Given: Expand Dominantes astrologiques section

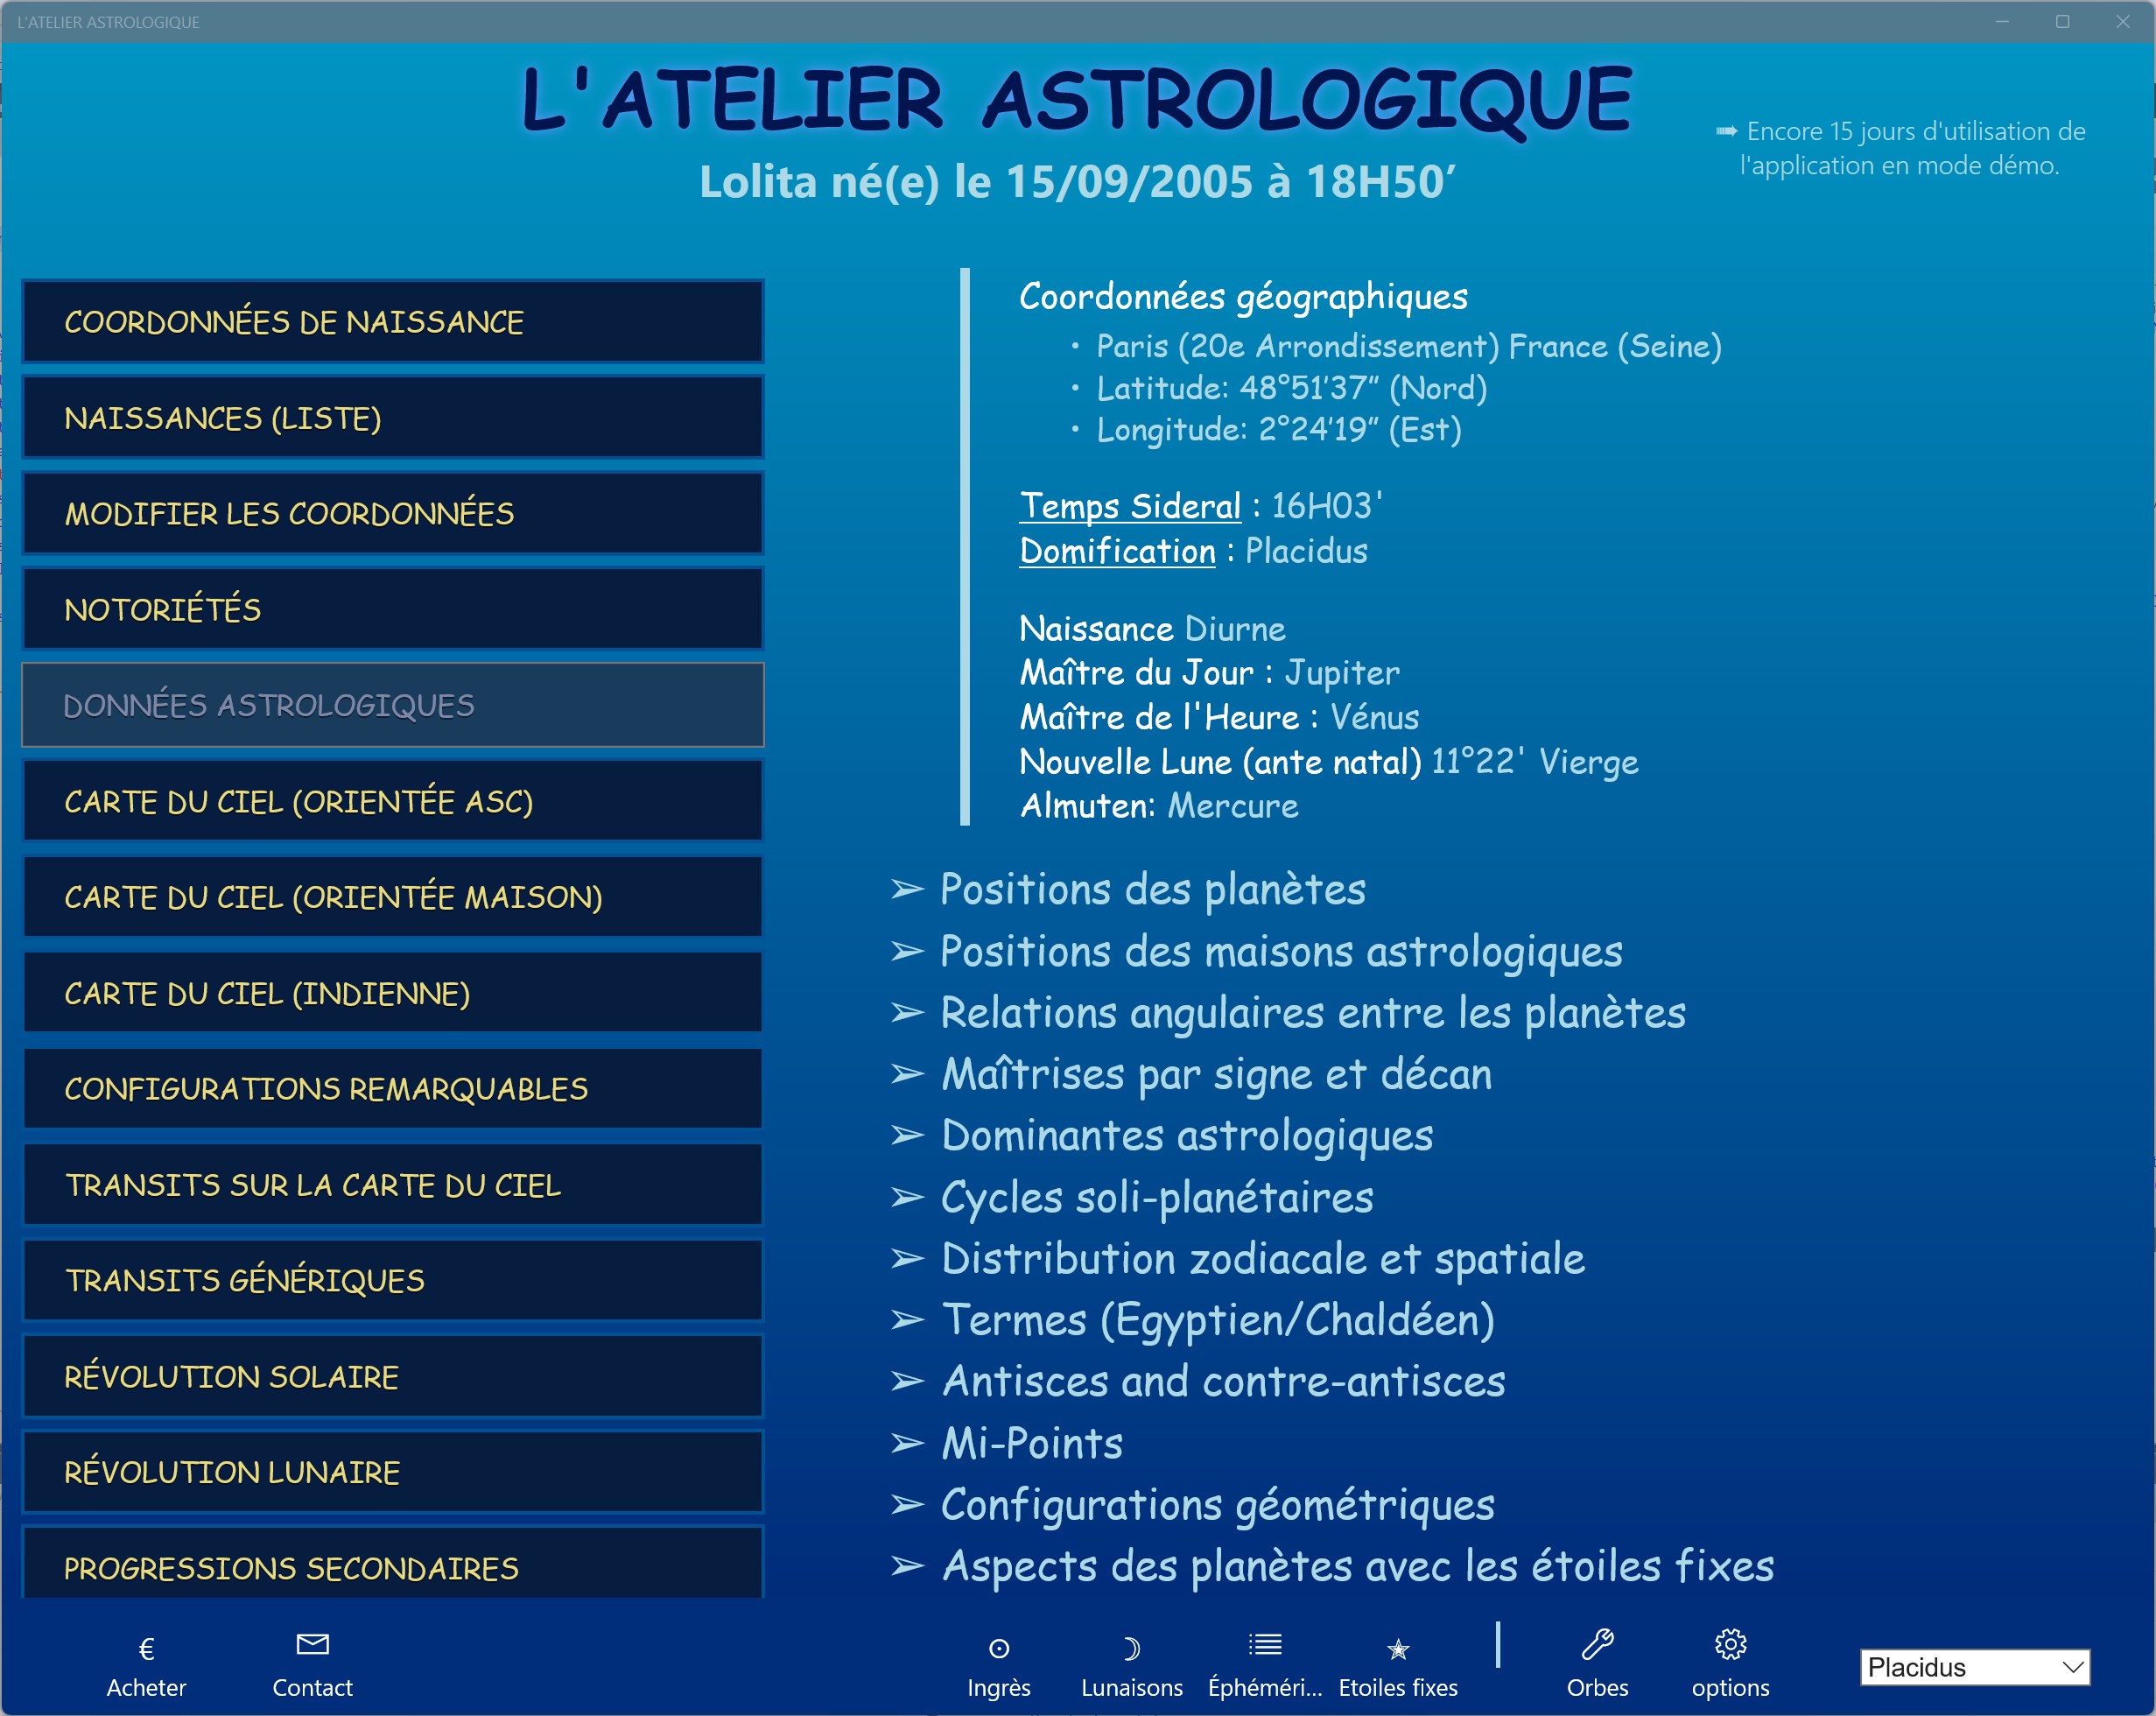Looking at the screenshot, I should (1186, 1136).
